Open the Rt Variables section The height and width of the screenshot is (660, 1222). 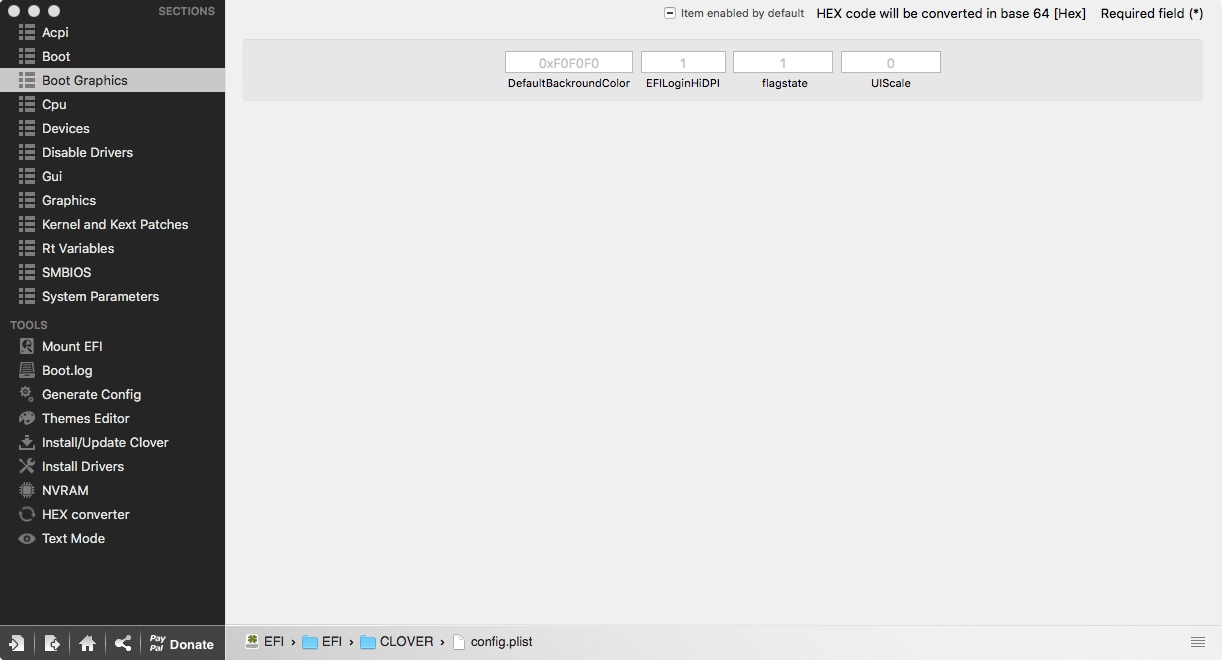pos(112,248)
